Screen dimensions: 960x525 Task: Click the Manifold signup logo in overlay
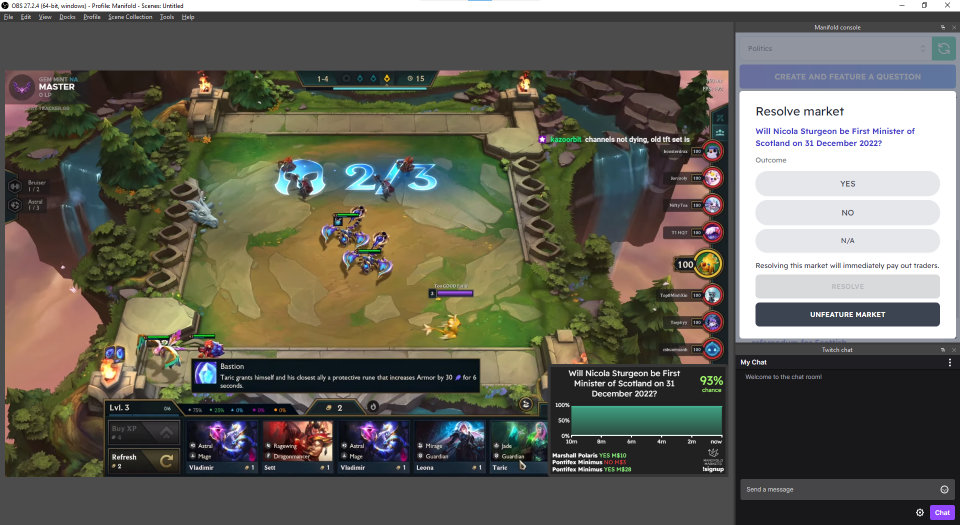[713, 461]
